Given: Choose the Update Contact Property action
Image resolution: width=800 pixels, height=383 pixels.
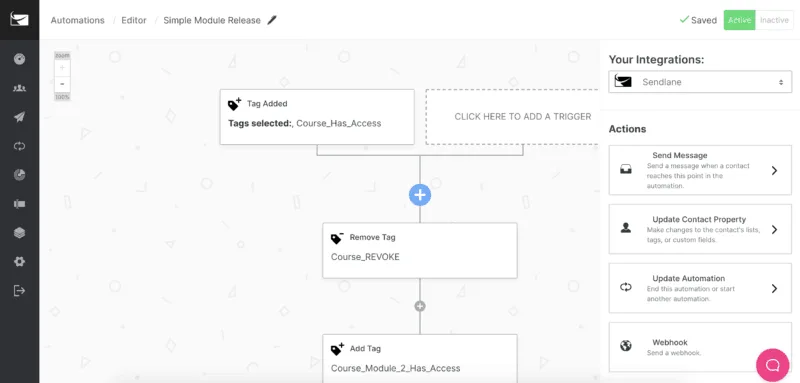Looking at the screenshot, I should click(700, 229).
